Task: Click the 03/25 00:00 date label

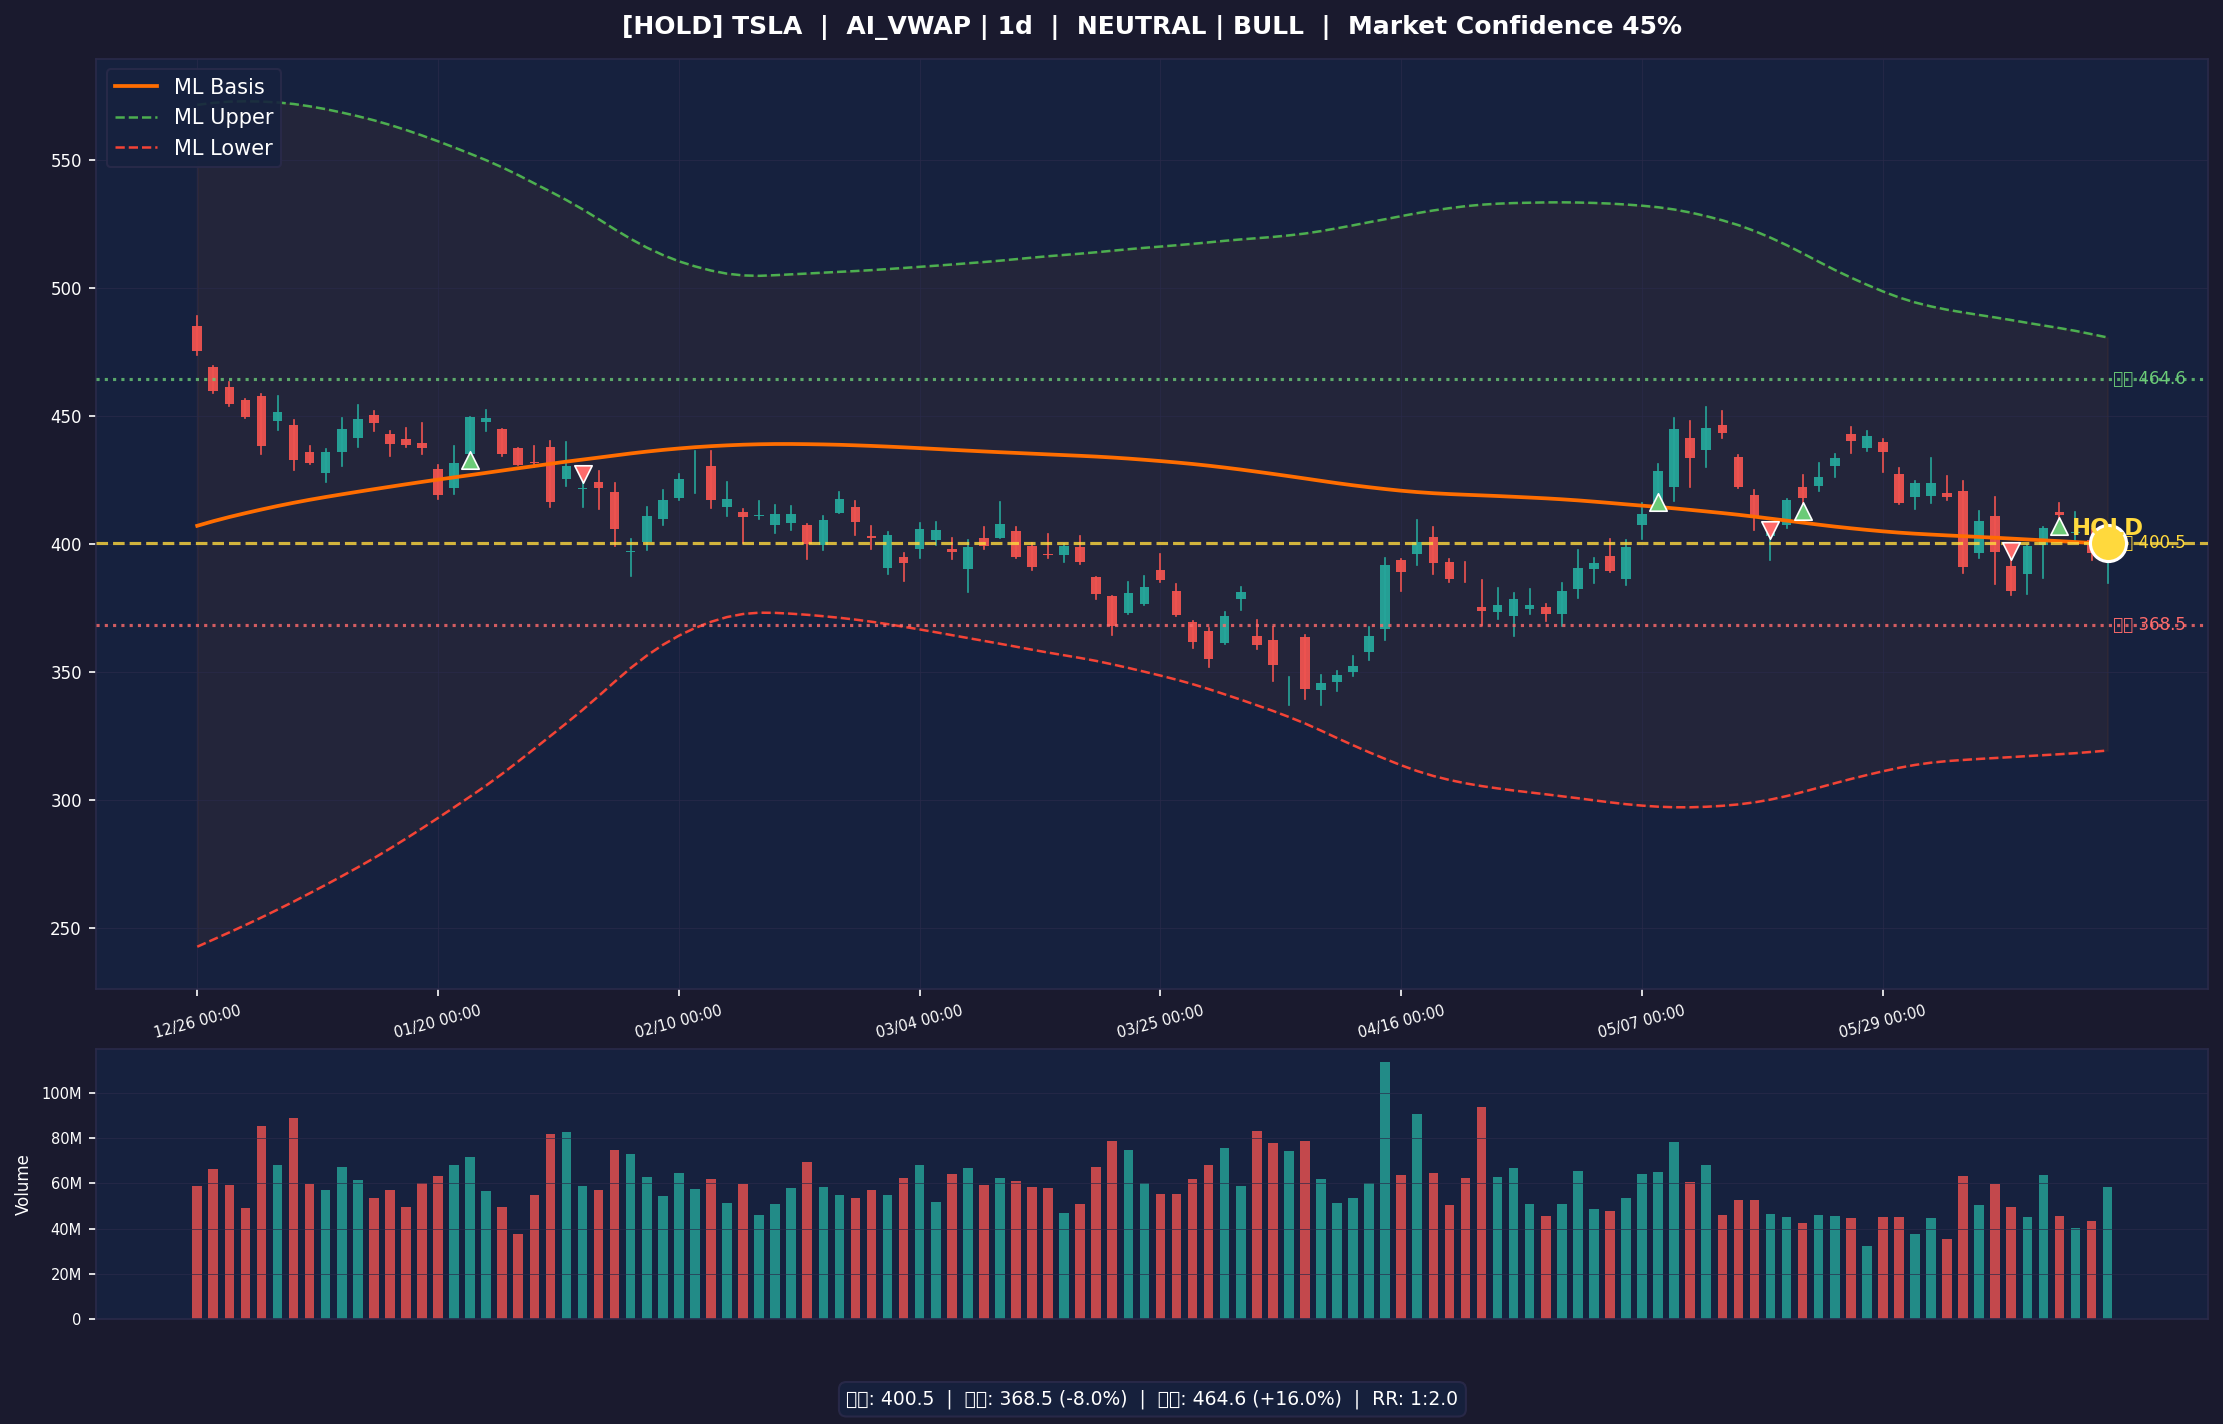Action: 1160,1021
